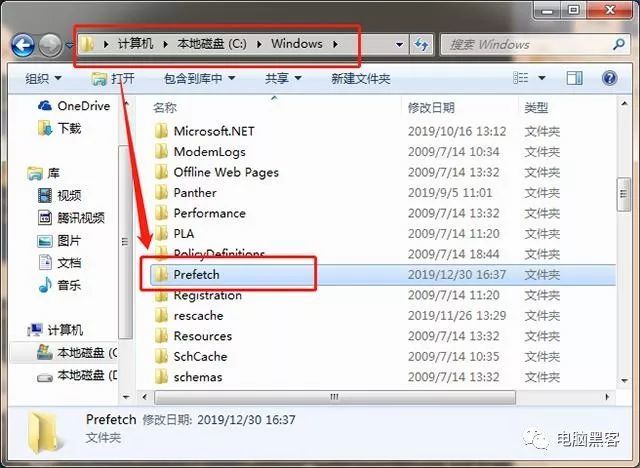The image size is (640, 468).
Task: Click the refresh icon beside address bar
Action: [x=421, y=44]
